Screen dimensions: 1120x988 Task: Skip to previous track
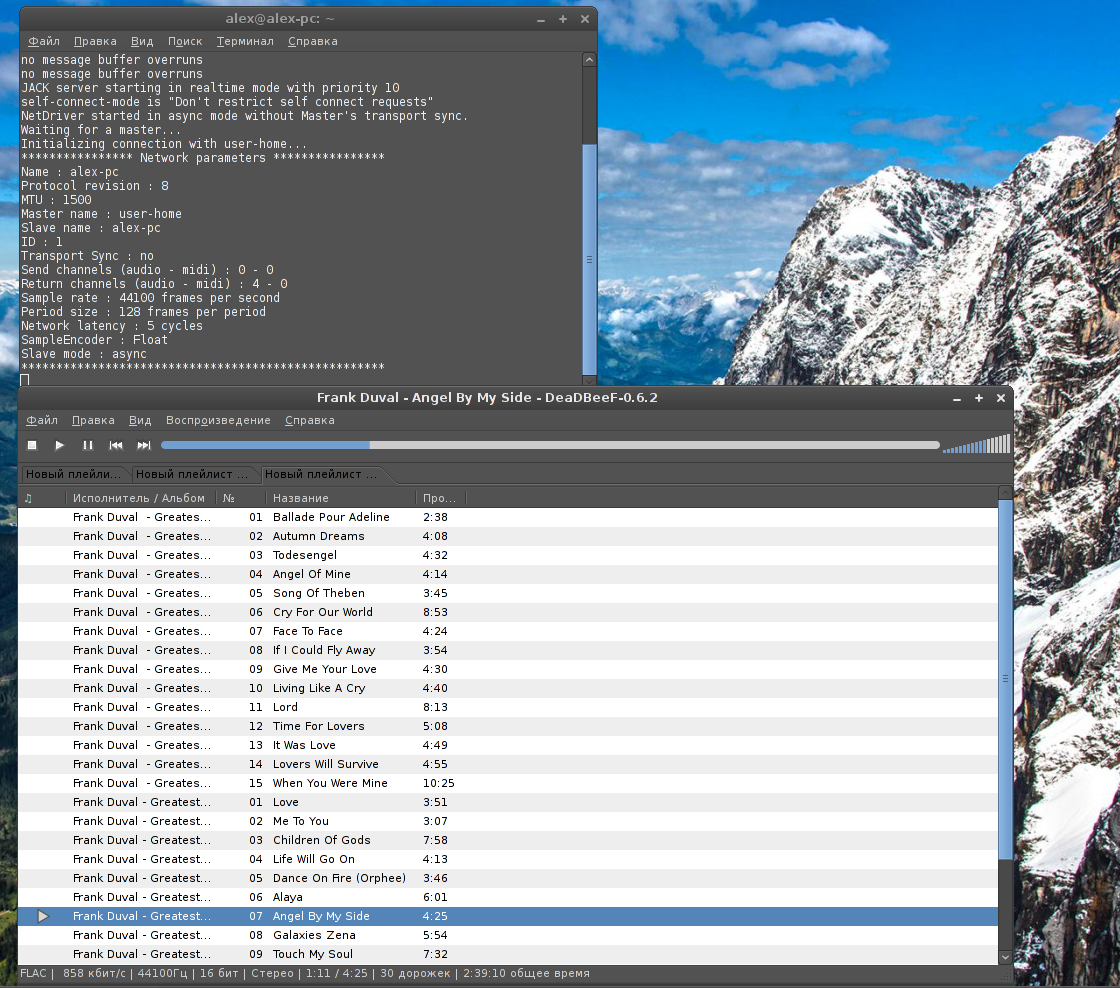coord(116,445)
